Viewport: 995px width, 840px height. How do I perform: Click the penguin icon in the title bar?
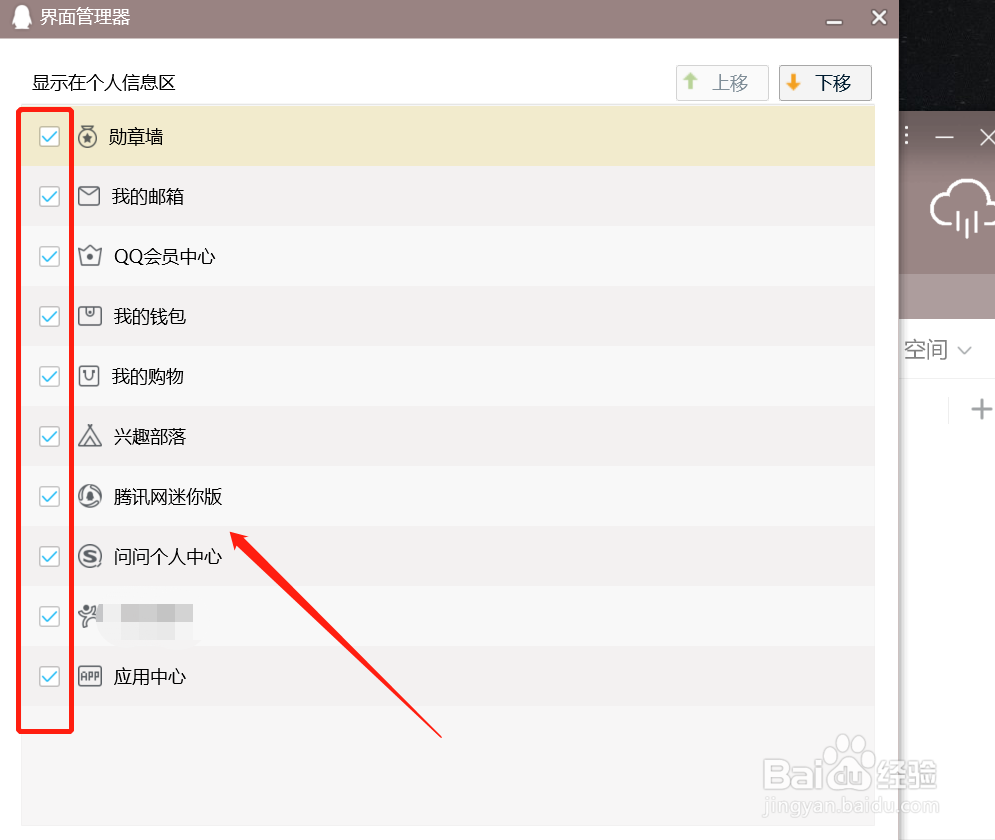[20, 17]
